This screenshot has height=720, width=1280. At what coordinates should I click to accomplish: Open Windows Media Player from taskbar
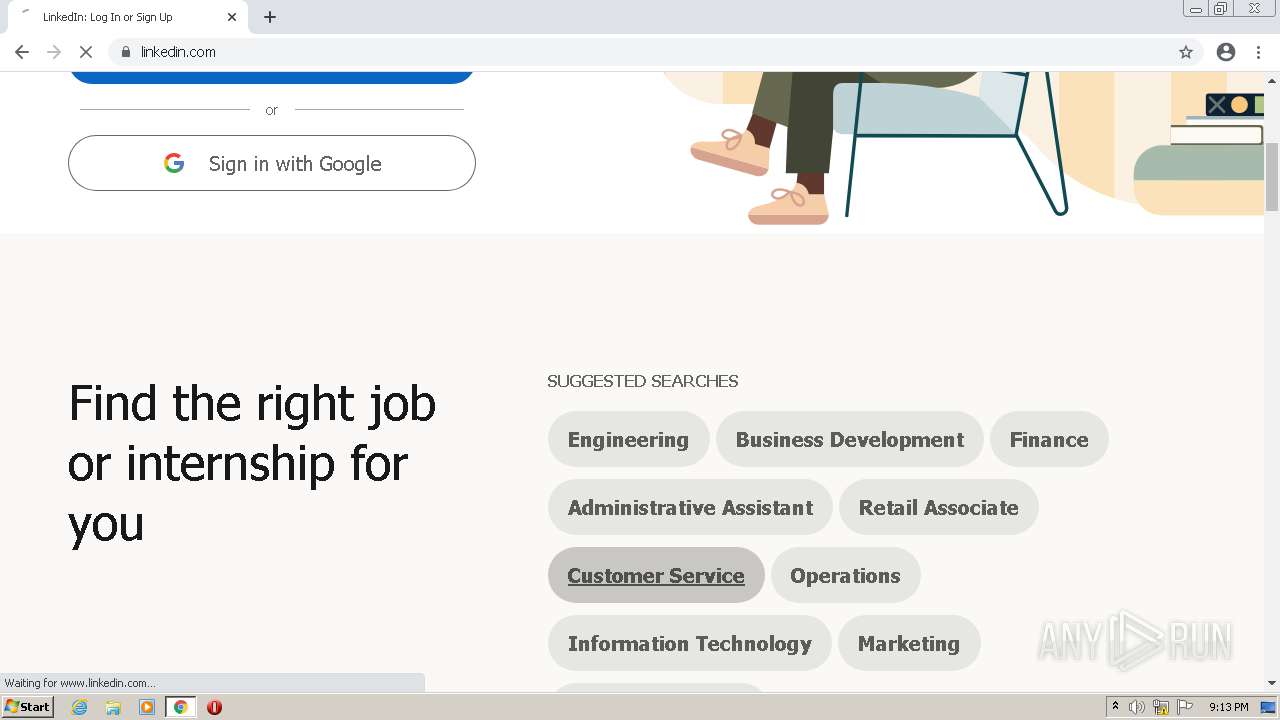147,707
